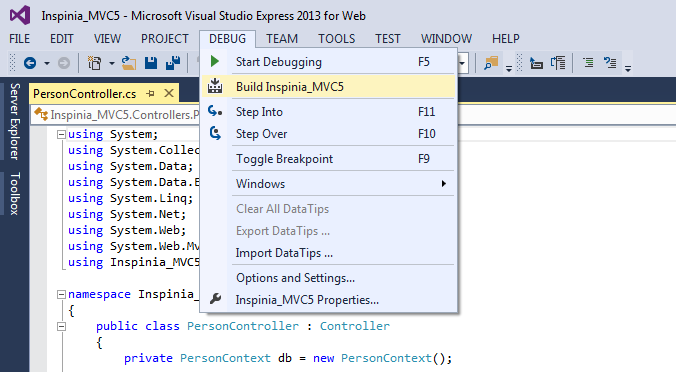Viewport: 676px width, 372px height.
Task: Click the wrench icon beside Inspinia_MVC5 Properties
Action: [215, 299]
